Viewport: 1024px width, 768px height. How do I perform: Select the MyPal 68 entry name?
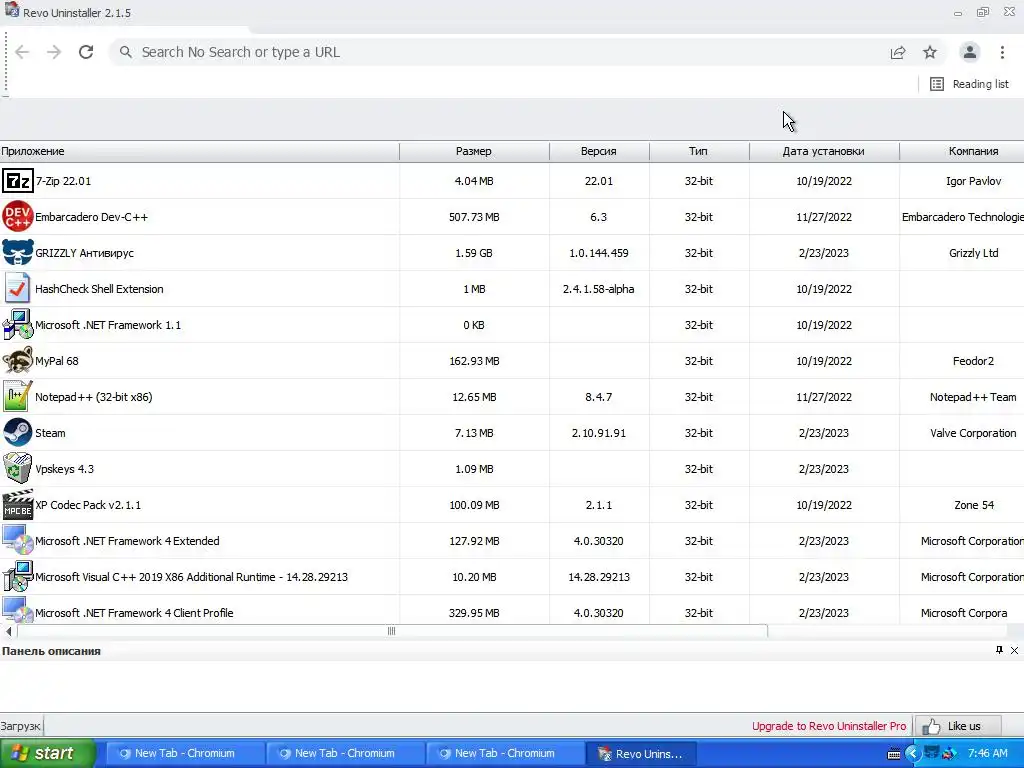[57, 361]
